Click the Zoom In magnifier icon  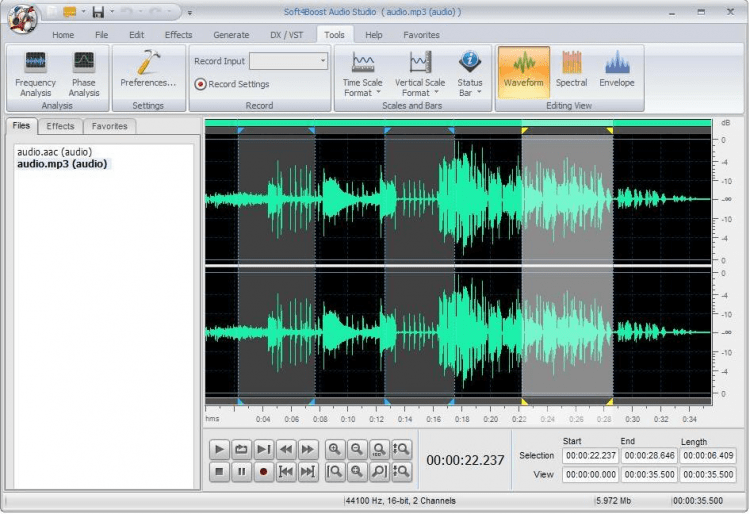pyautogui.click(x=335, y=450)
